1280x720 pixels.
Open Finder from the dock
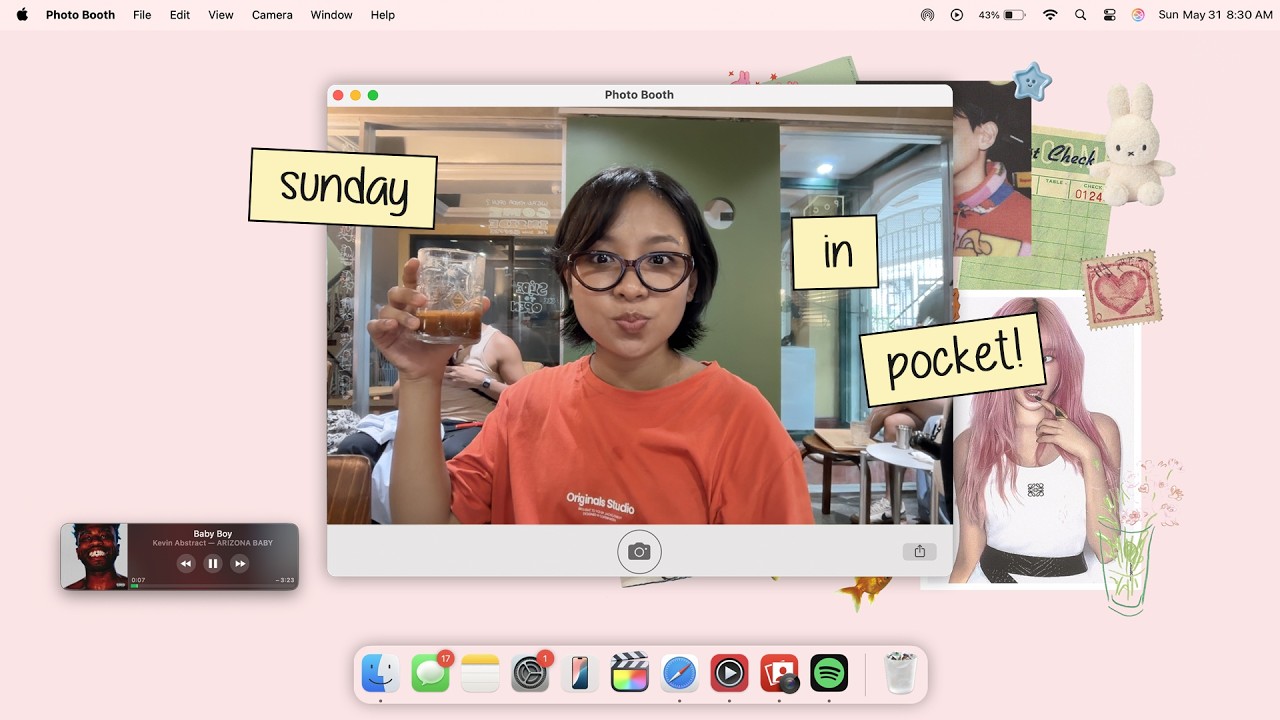pos(380,673)
